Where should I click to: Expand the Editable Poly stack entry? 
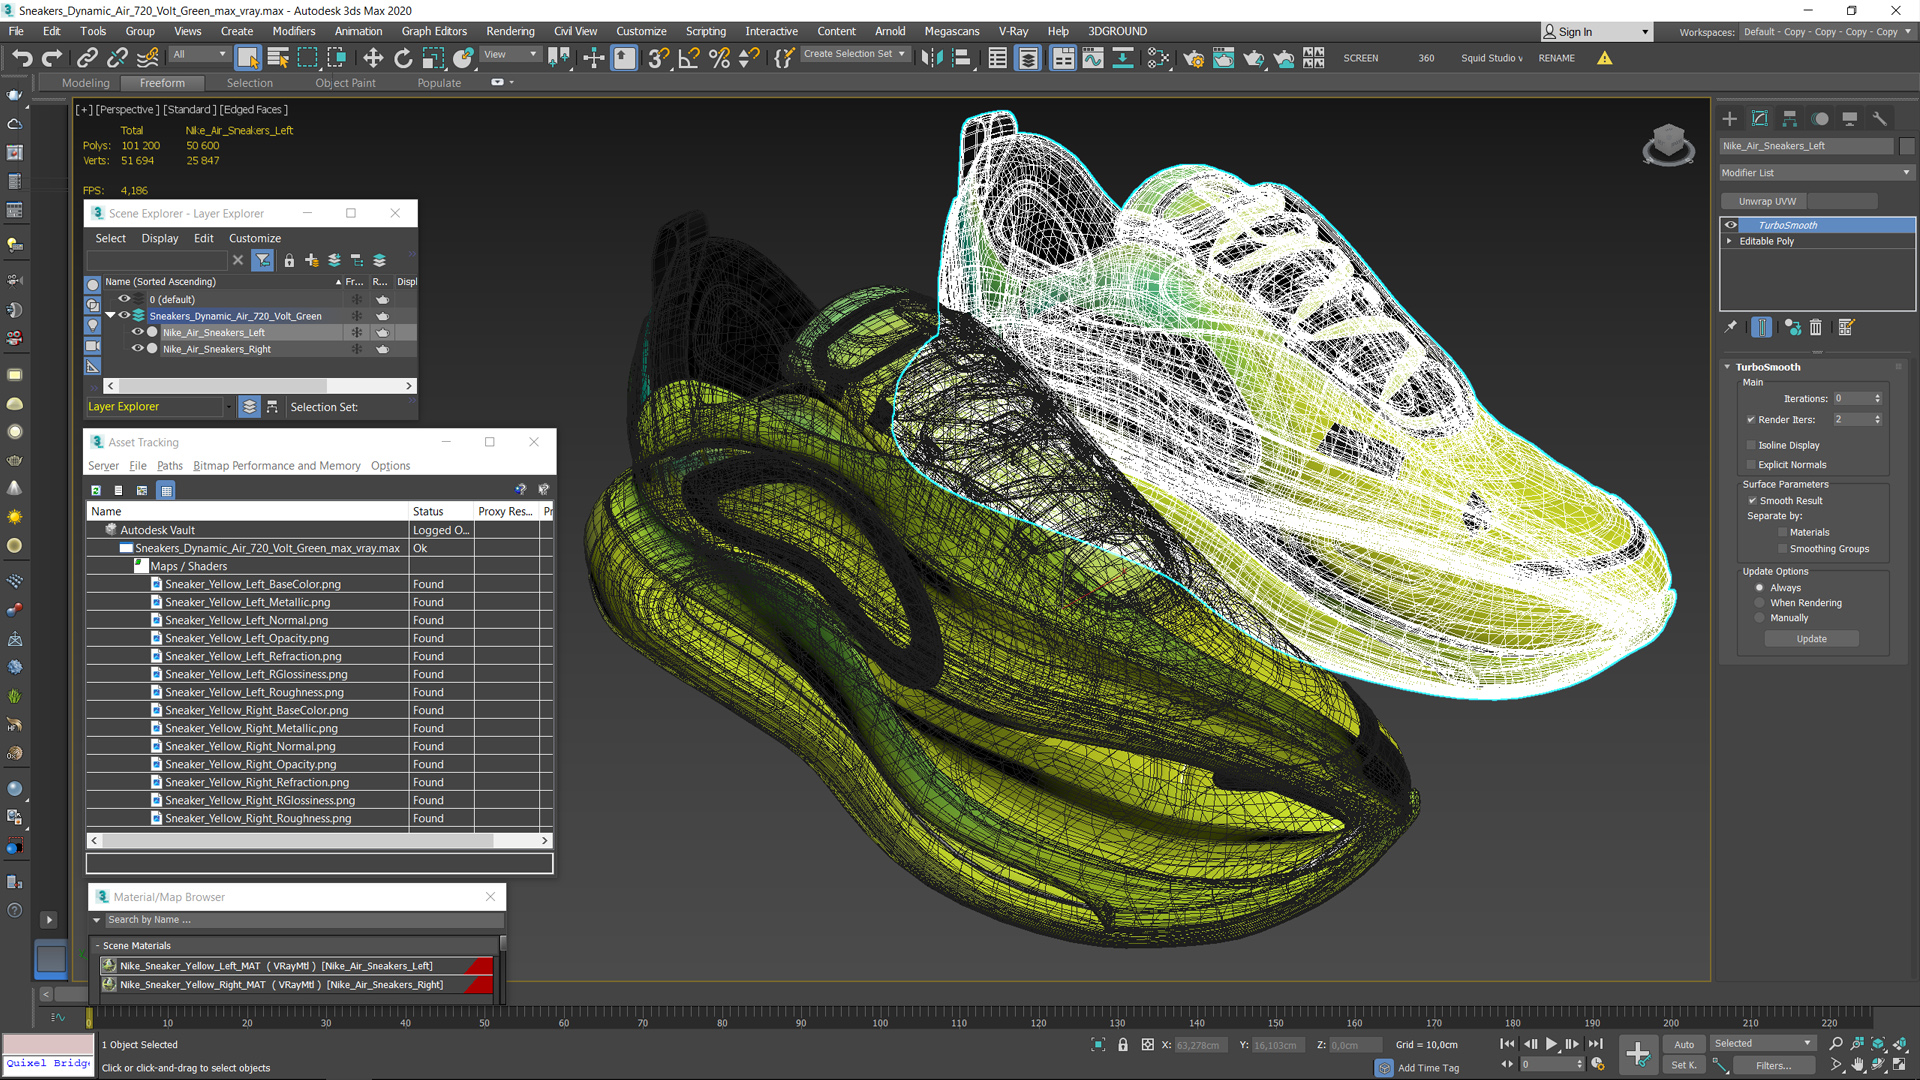[x=1729, y=241]
